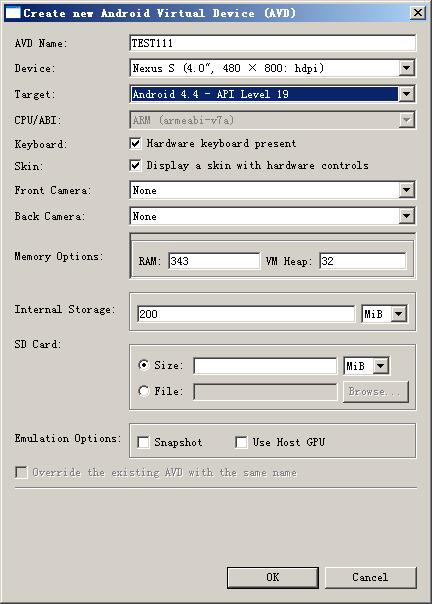Screen dimensions: 432x604
Task: Click the SD Card Size input field
Action: 265,366
